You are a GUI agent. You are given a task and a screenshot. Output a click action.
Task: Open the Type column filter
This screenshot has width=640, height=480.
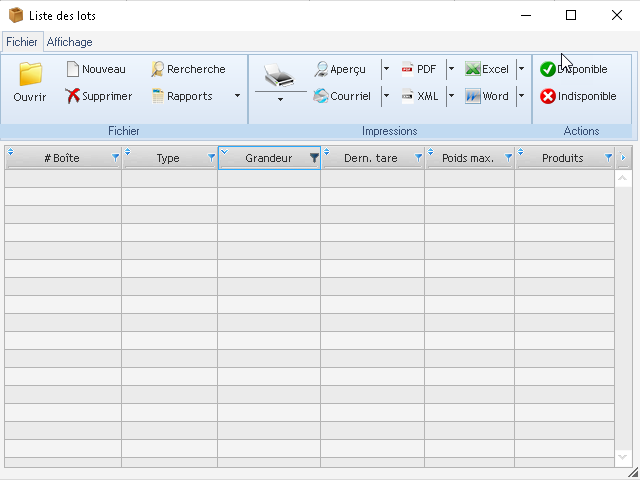coord(211,158)
